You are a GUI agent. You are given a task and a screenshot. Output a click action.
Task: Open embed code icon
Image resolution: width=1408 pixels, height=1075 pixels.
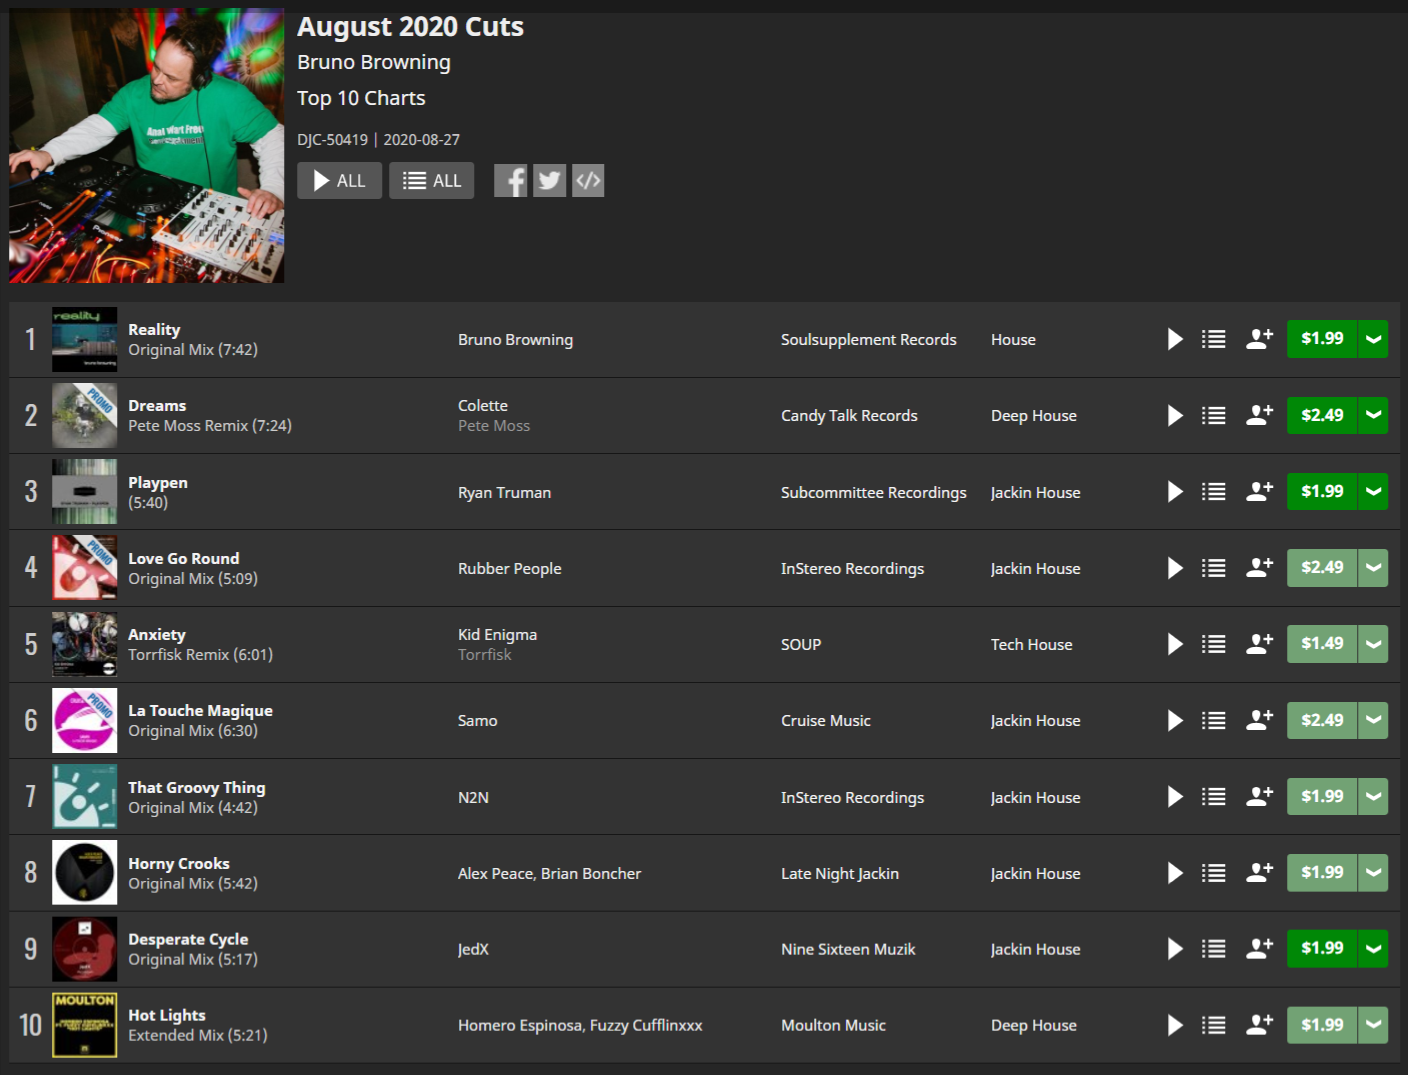[588, 181]
